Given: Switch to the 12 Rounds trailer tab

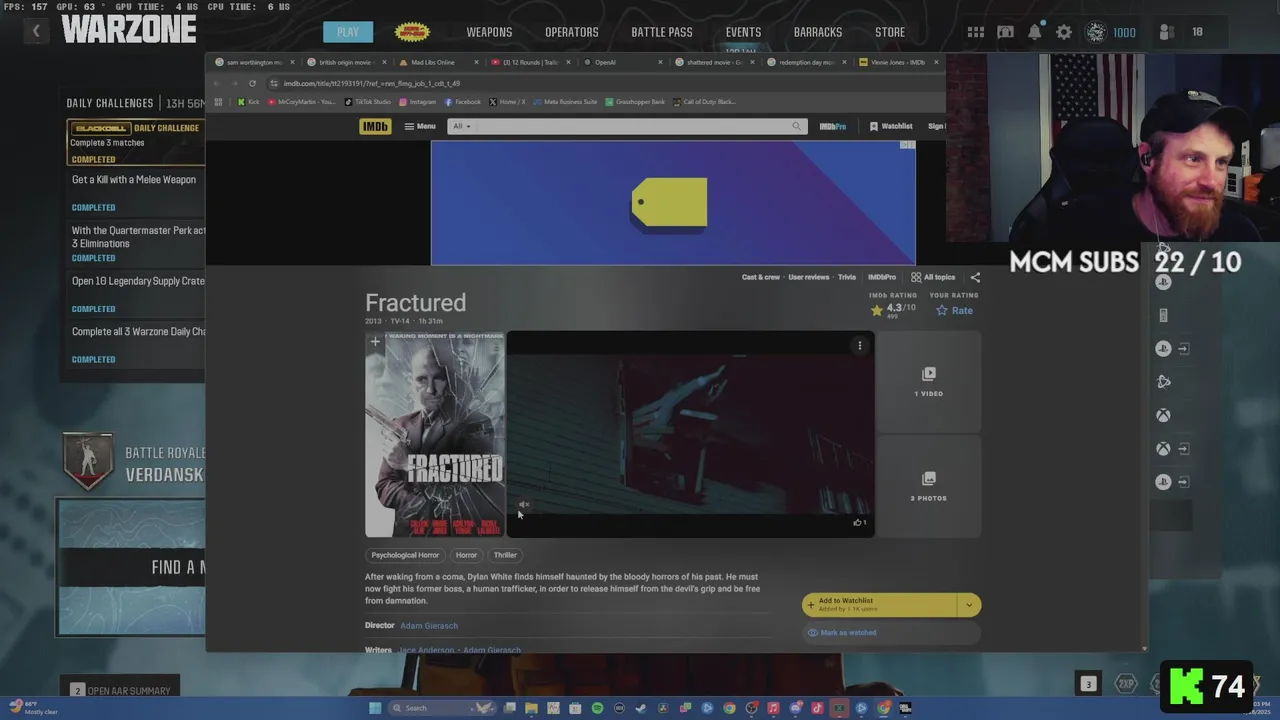Looking at the screenshot, I should click(x=530, y=62).
